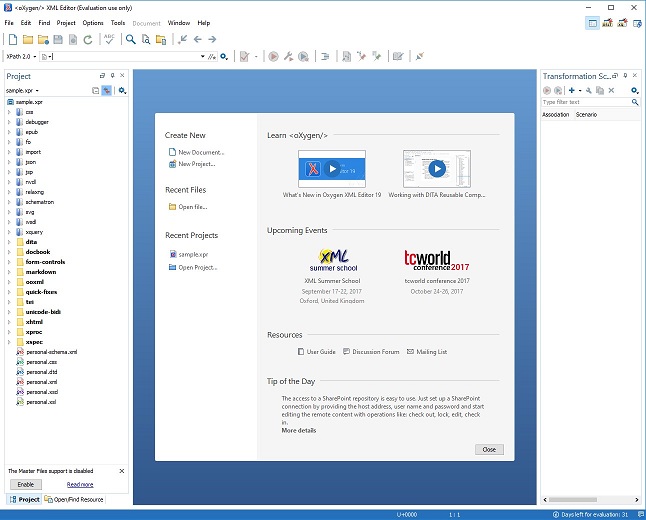Play the What's New in Oxygen video
This screenshot has width=646, height=520.
(x=332, y=169)
